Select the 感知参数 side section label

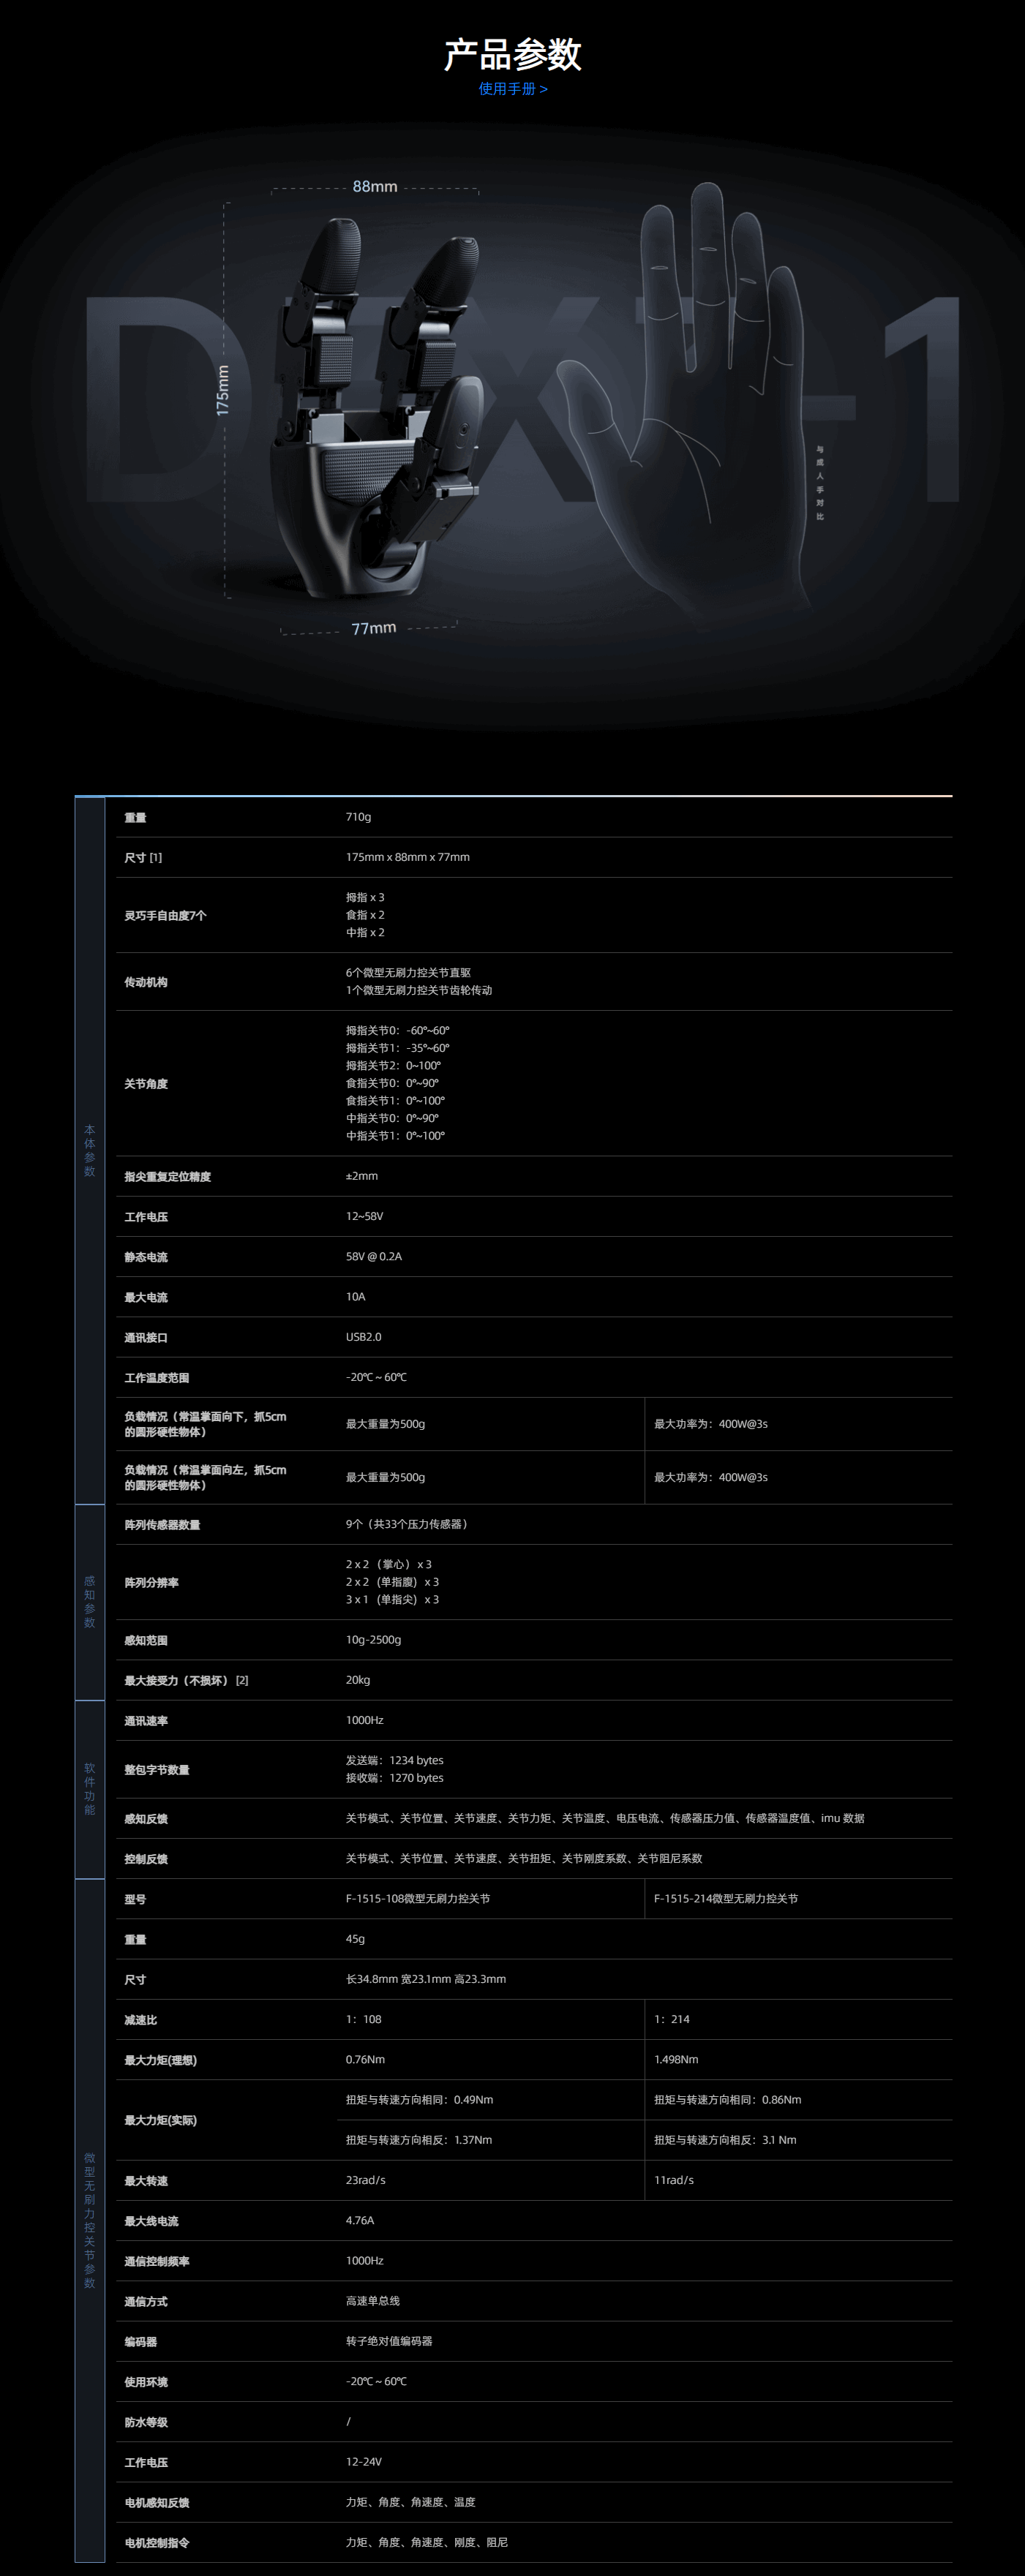tap(90, 1601)
